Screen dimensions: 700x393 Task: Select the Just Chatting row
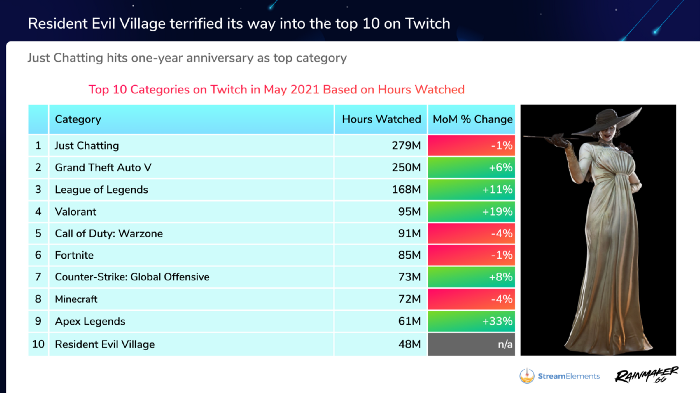pyautogui.click(x=271, y=146)
